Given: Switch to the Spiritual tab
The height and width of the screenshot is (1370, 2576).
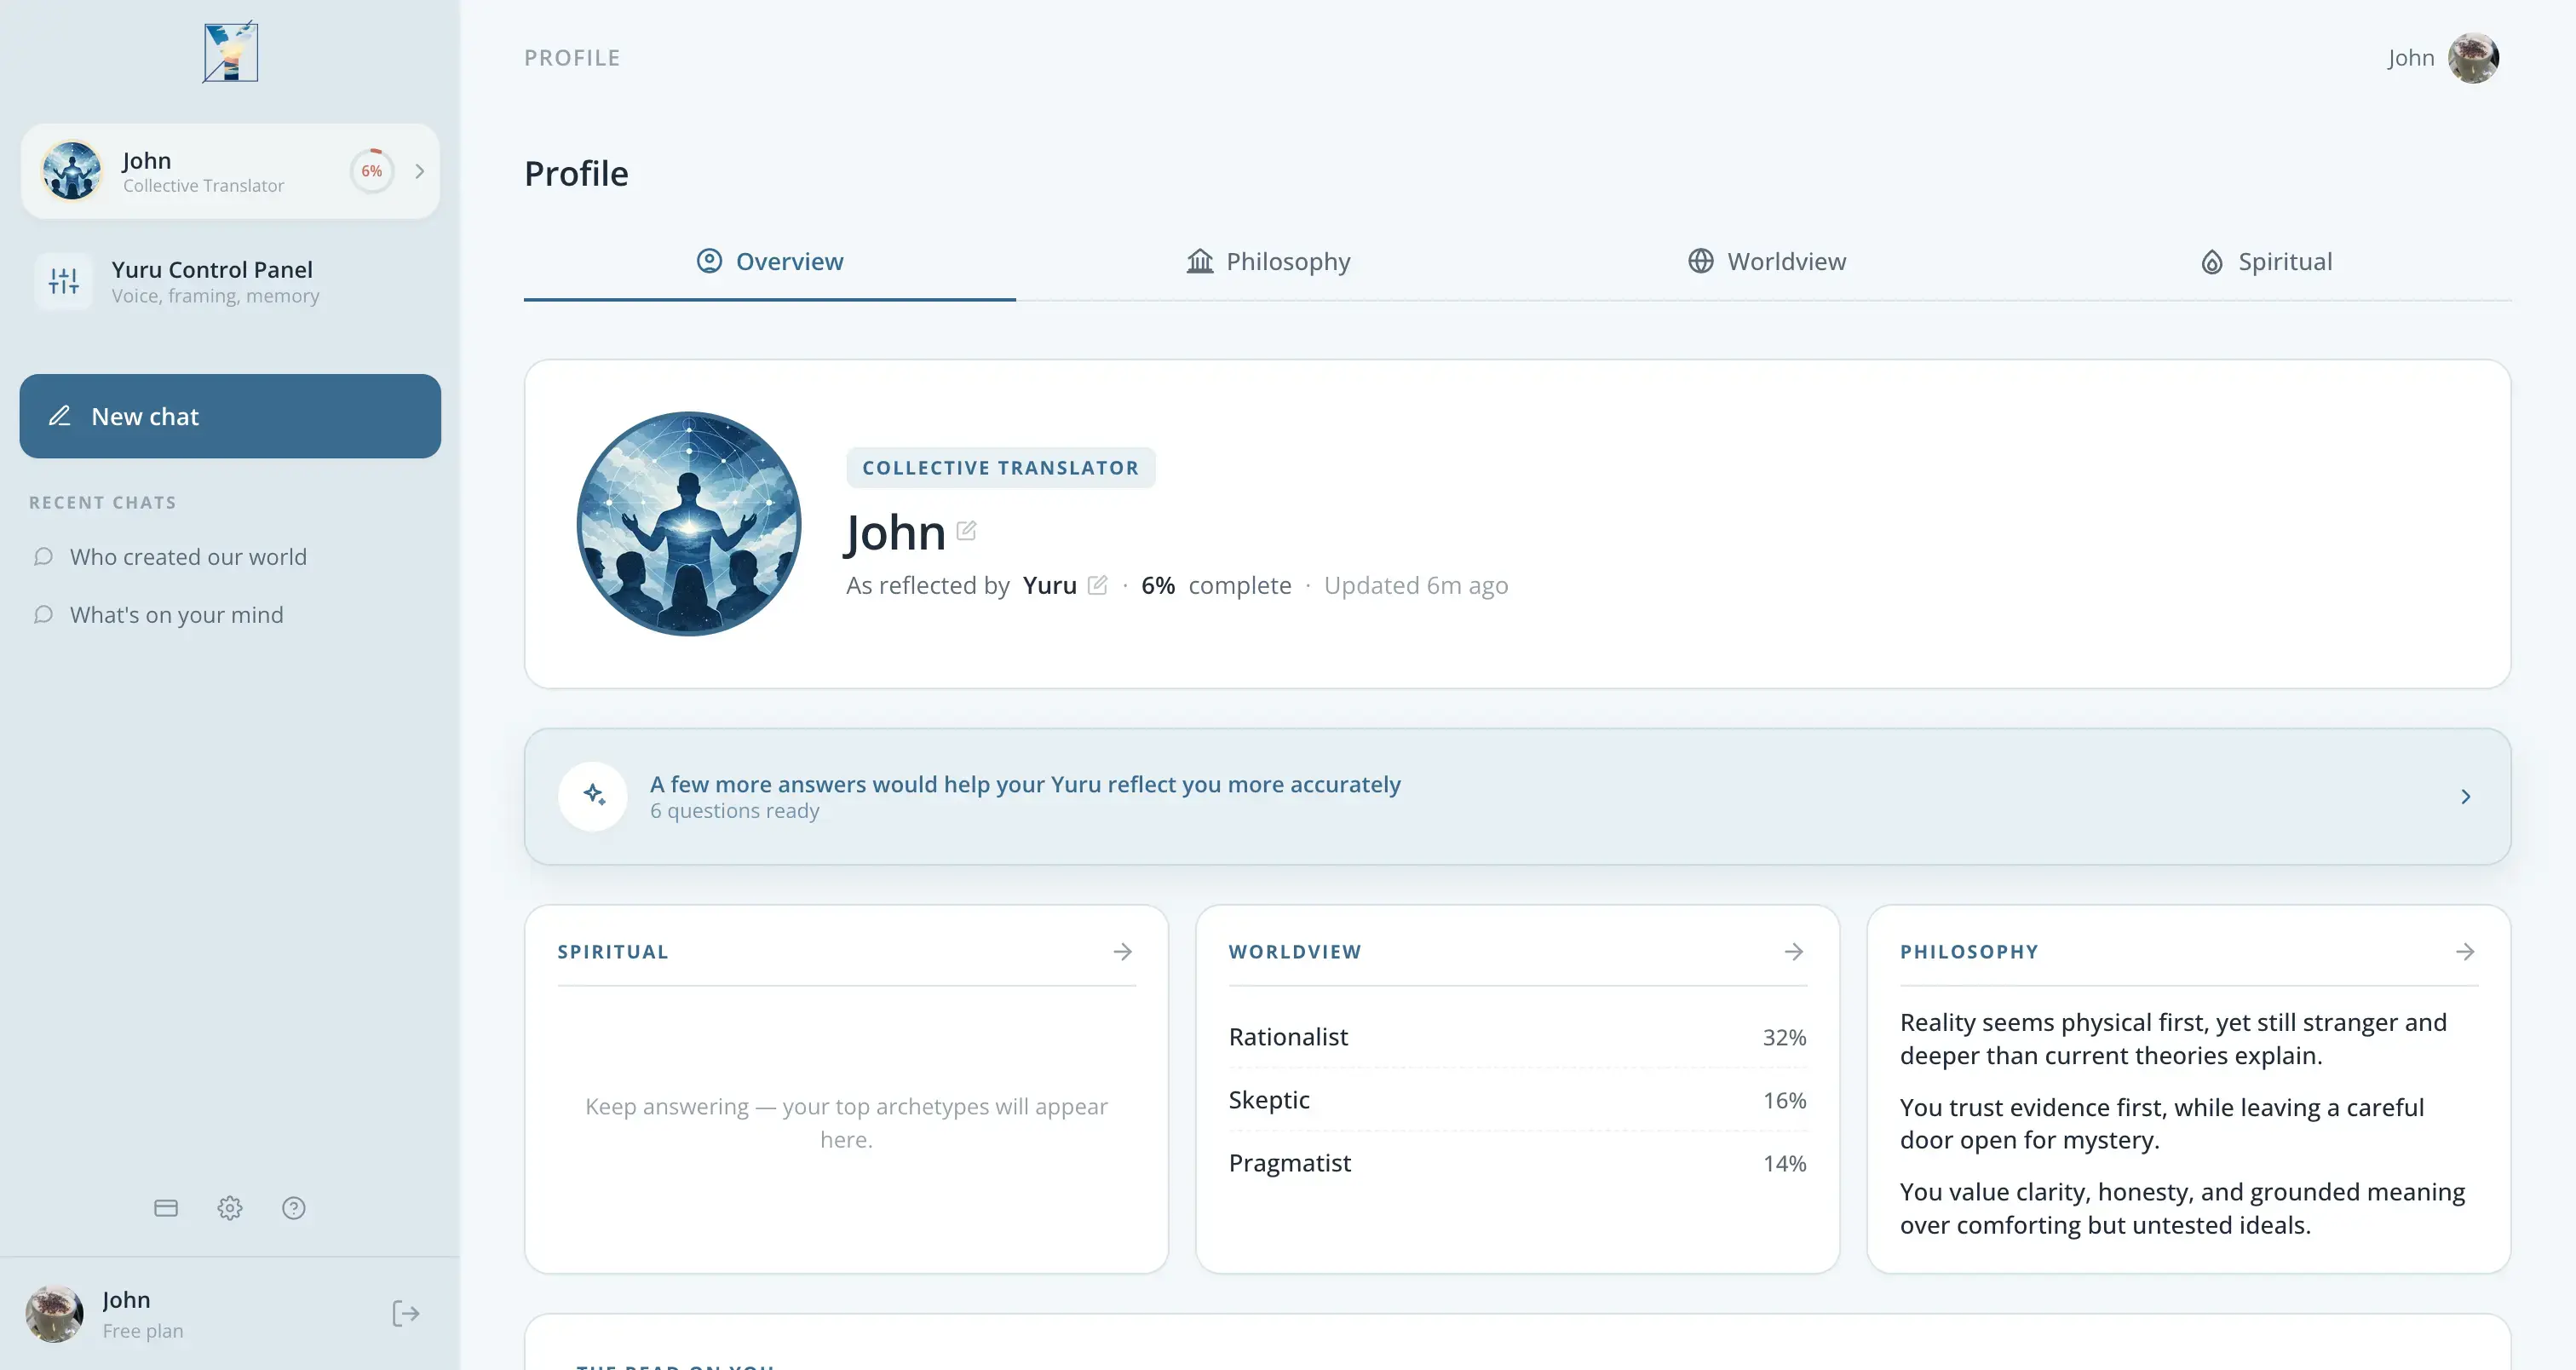Looking at the screenshot, I should pyautogui.click(x=2266, y=262).
